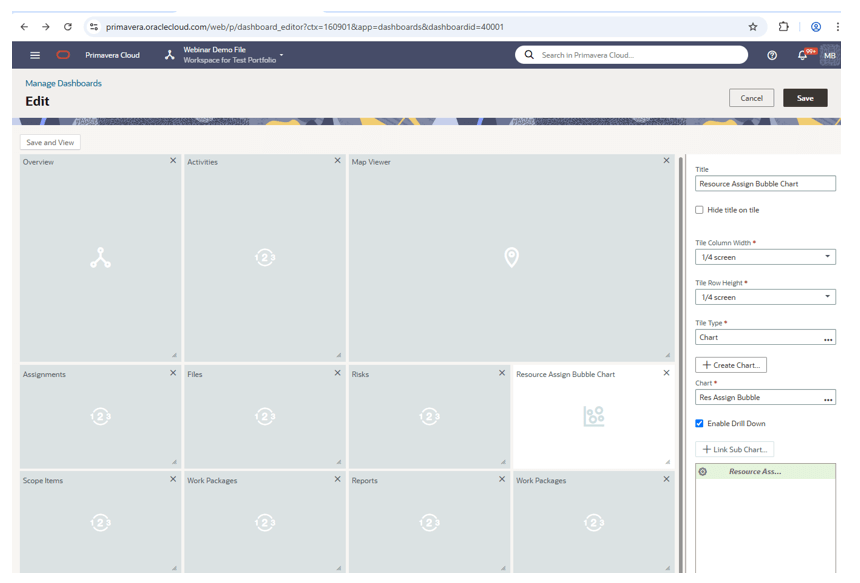860x583 pixels.
Task: Click the workspace tools icon beside Webinar Demo File
Action: tap(168, 55)
